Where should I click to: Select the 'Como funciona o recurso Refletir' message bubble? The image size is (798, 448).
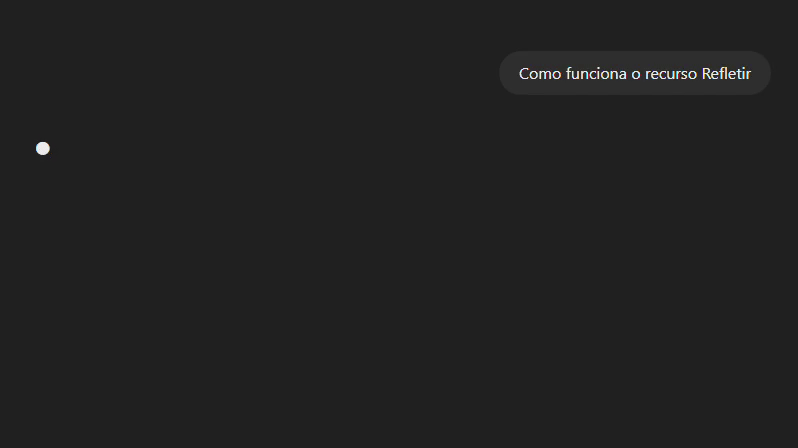(635, 73)
